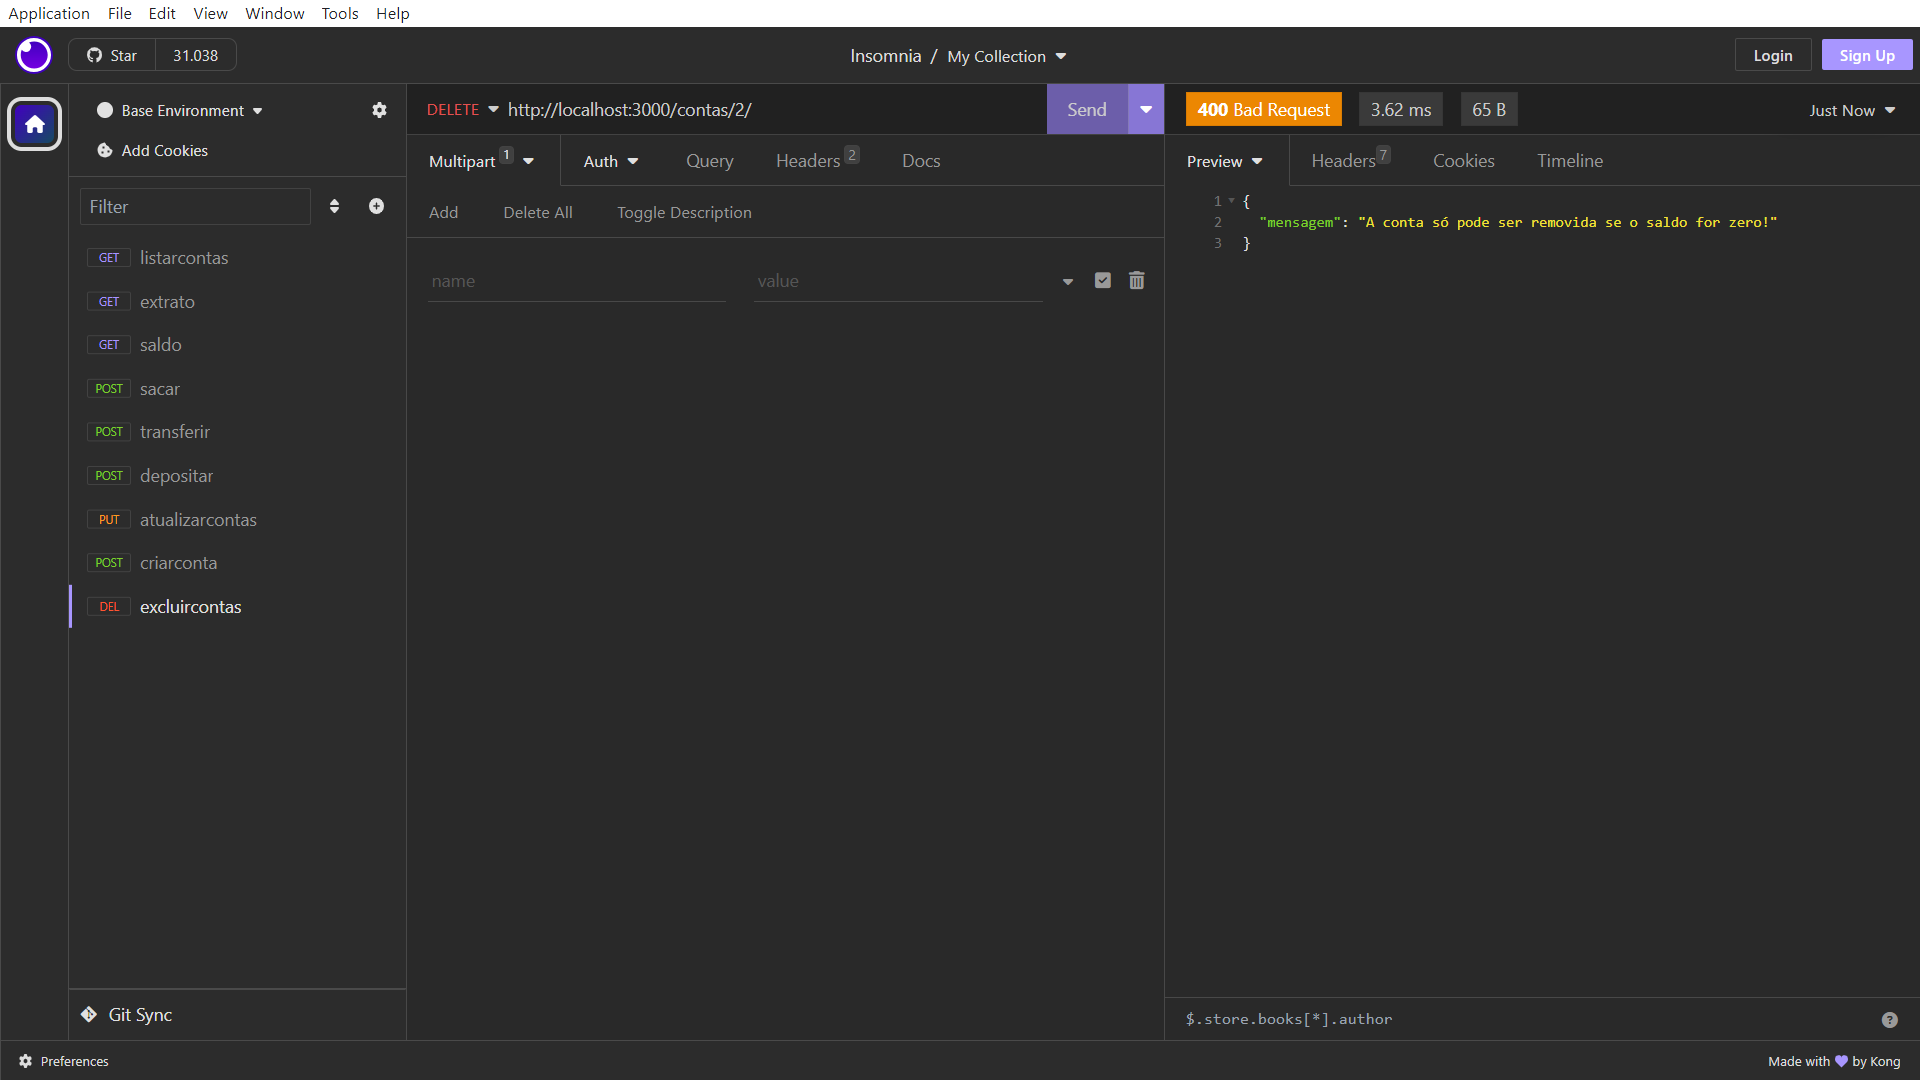Click the Insomnia logo icon
Screen dimensions: 1920x1080
34,55
